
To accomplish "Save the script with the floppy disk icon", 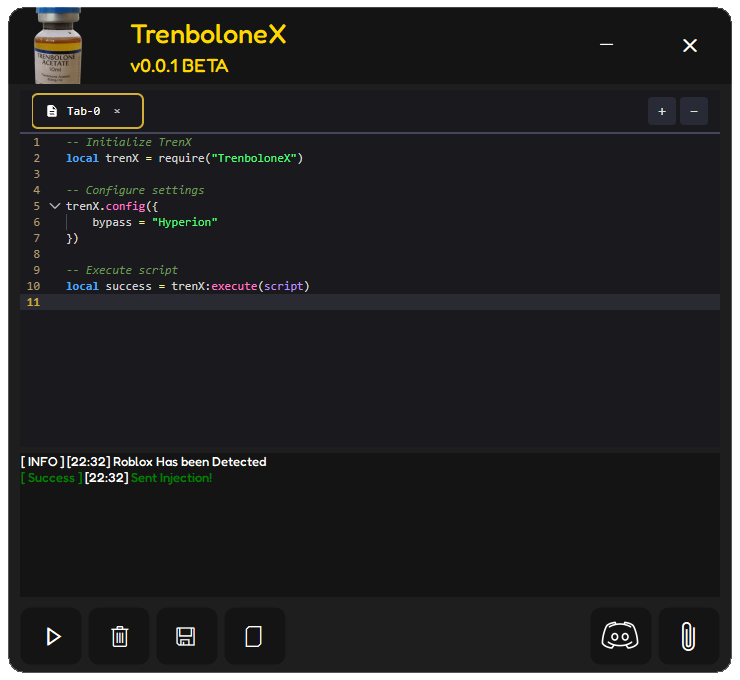I will [x=186, y=636].
